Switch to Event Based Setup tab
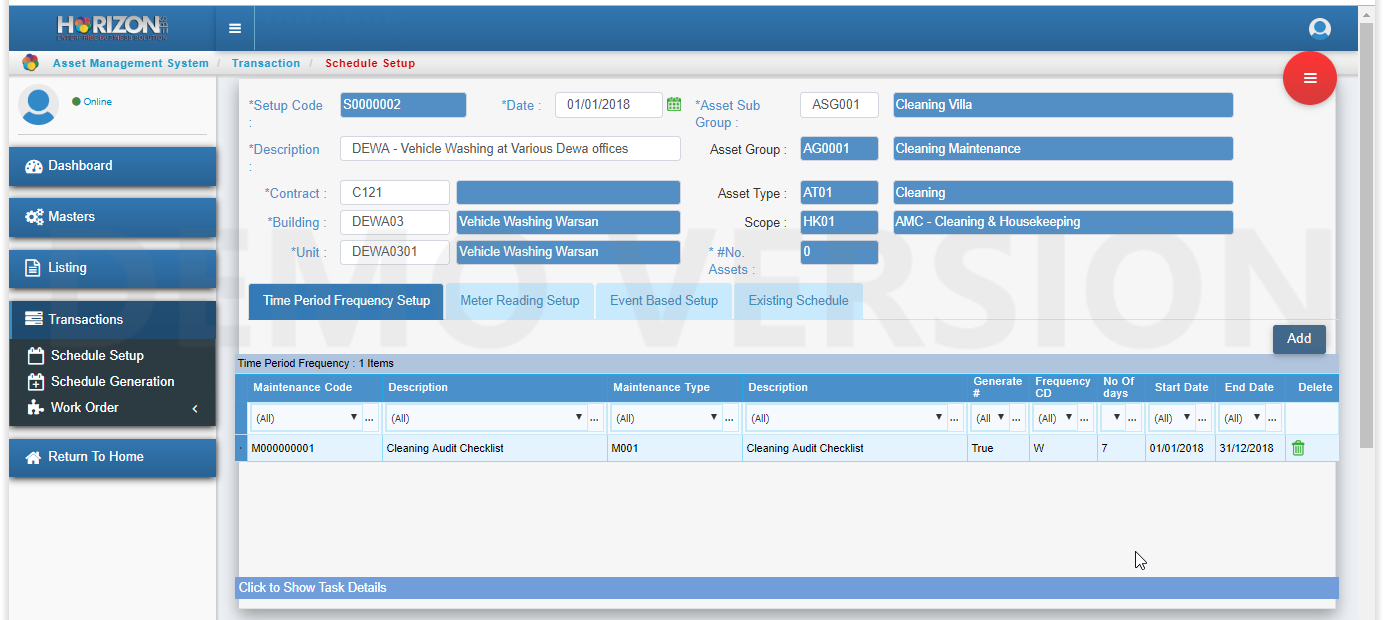The height and width of the screenshot is (620, 1383). [x=664, y=301]
